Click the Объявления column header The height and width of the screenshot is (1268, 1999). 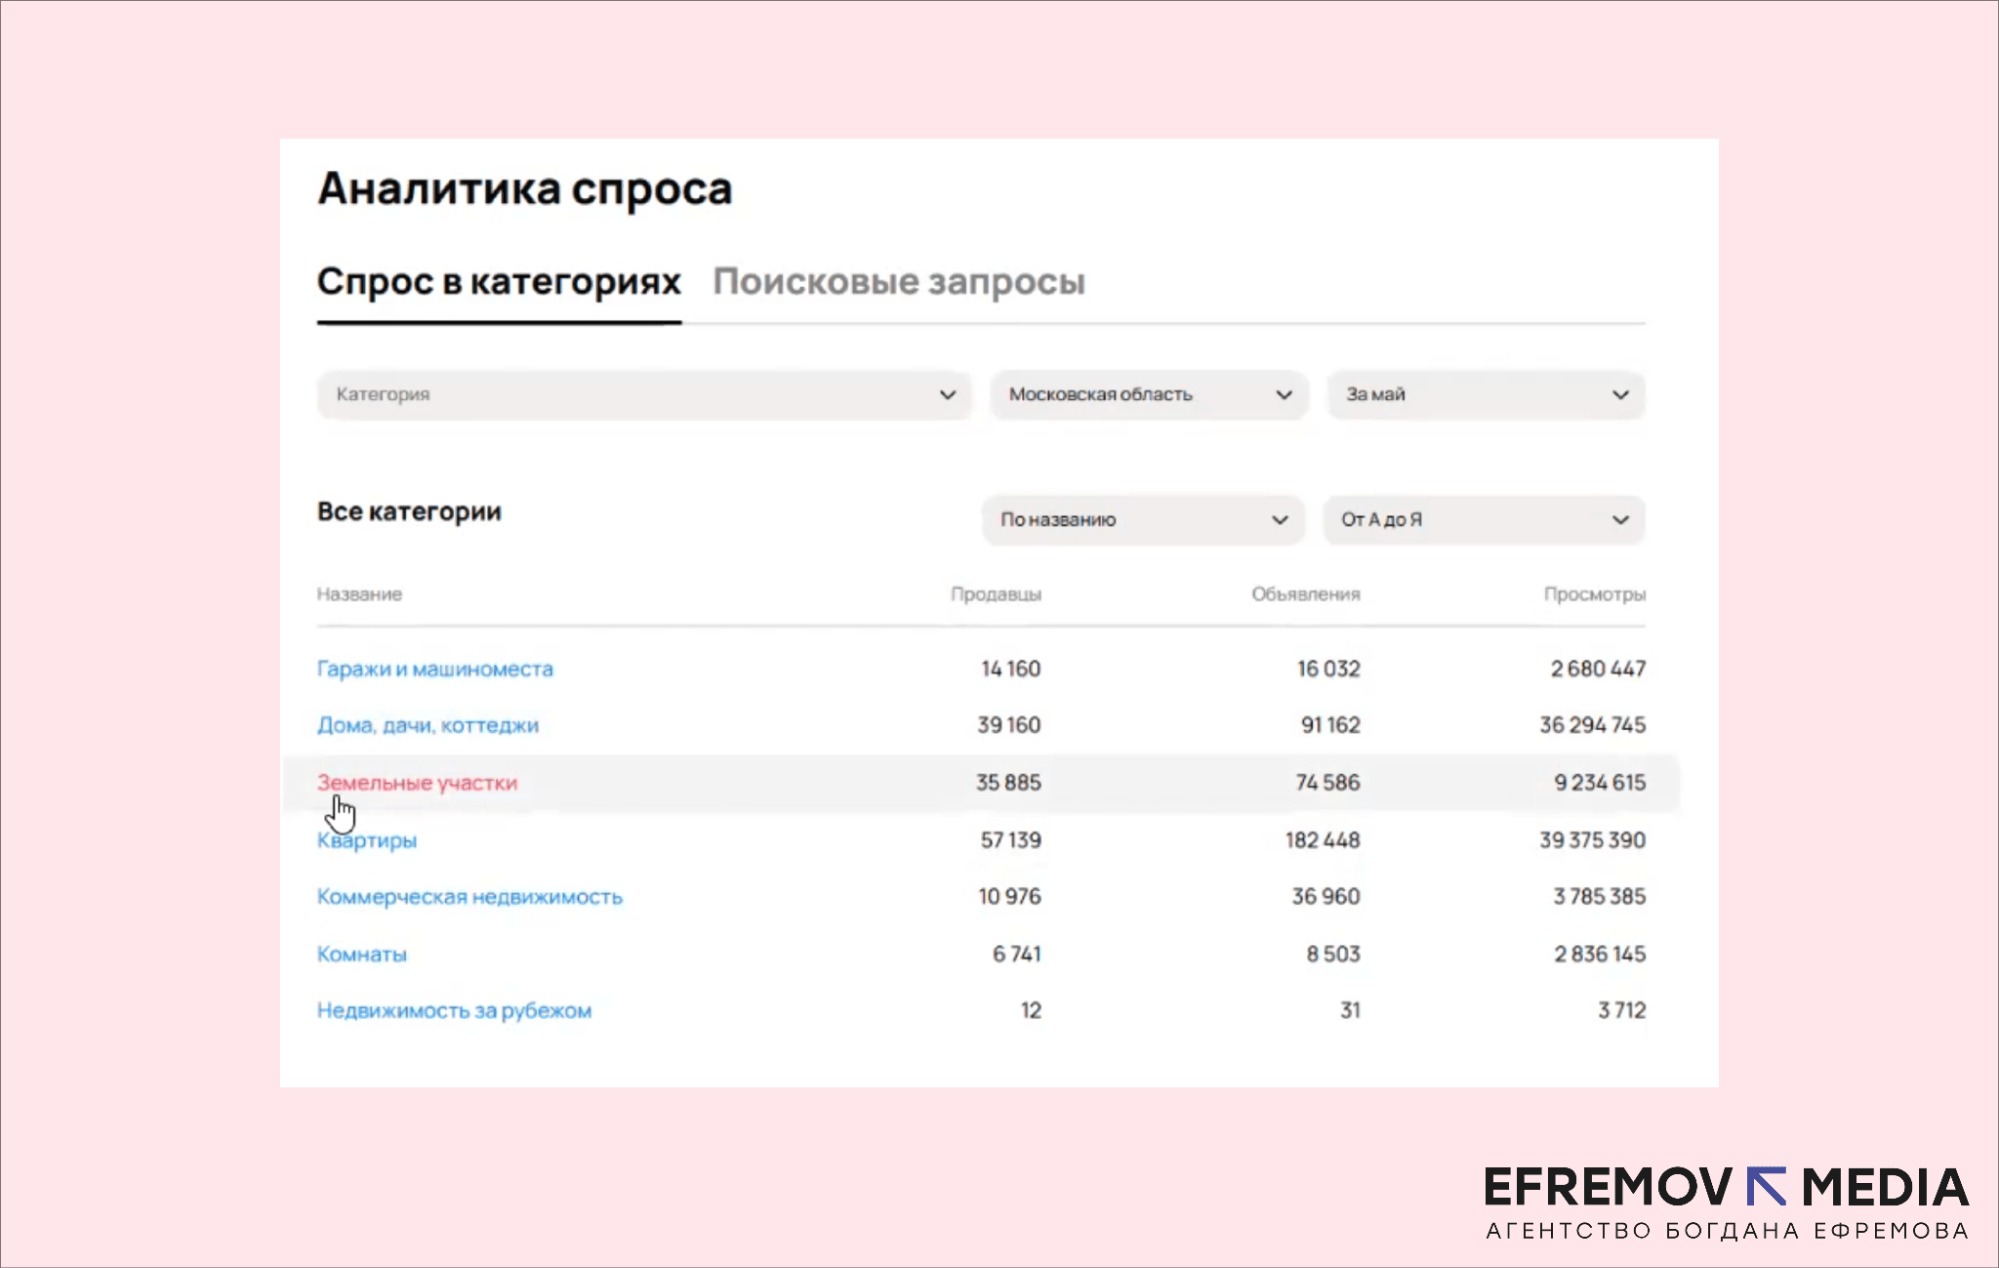click(1305, 594)
